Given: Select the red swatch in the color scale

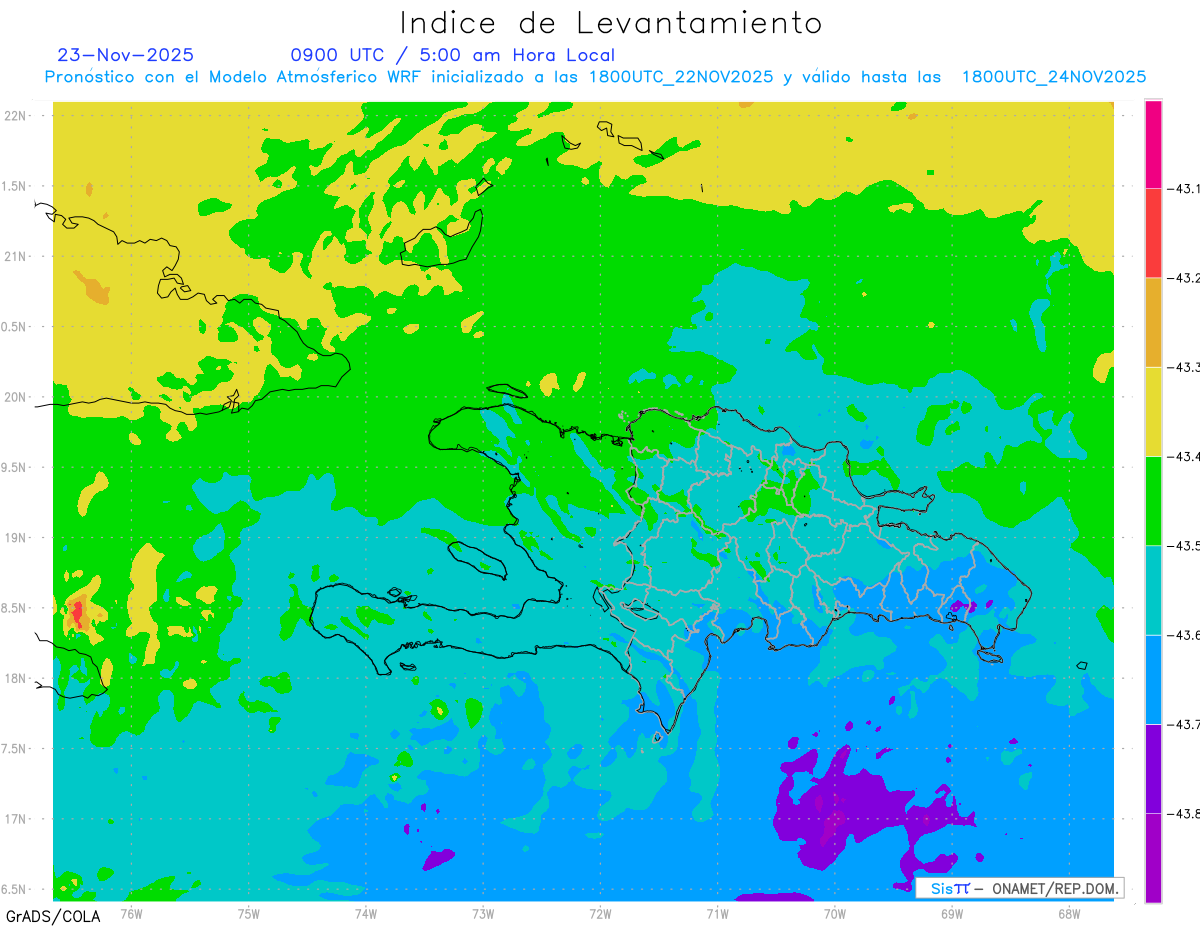Looking at the screenshot, I should [x=1153, y=233].
